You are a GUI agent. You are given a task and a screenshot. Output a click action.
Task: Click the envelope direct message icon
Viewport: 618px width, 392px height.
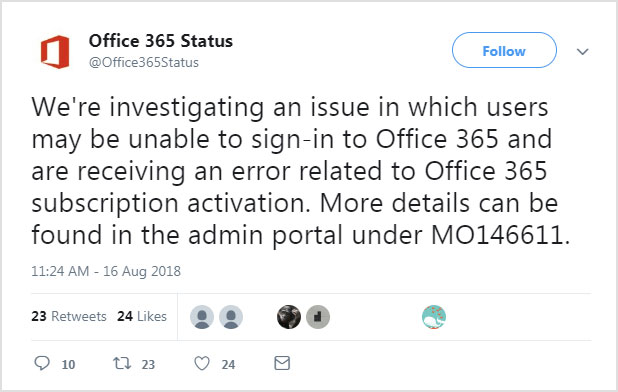tap(282, 363)
